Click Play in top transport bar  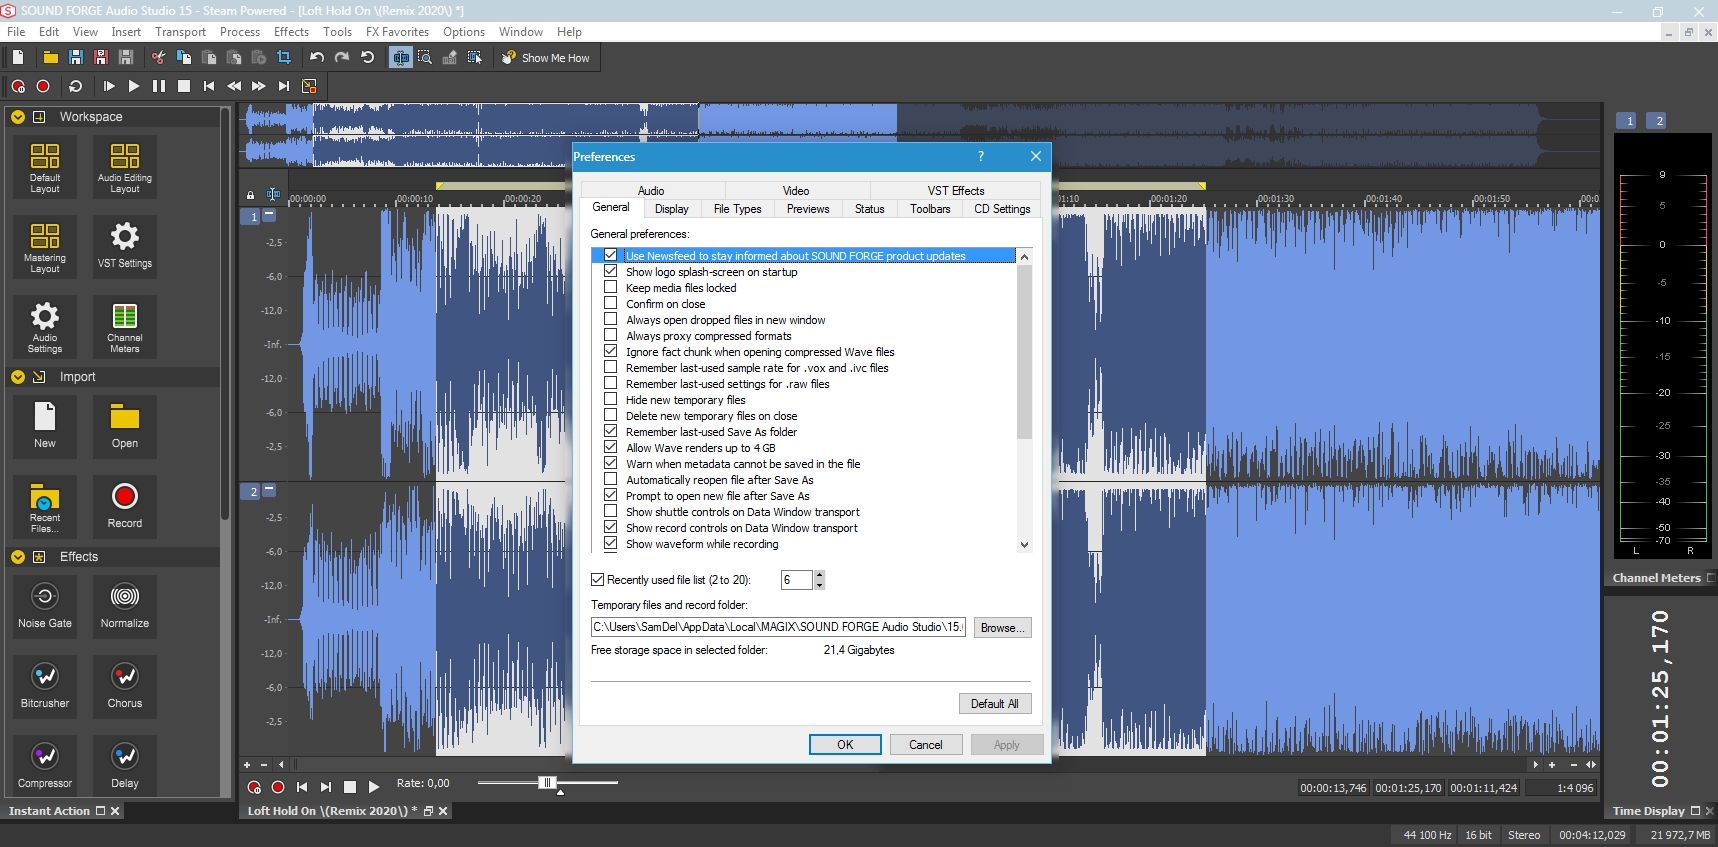(x=134, y=86)
